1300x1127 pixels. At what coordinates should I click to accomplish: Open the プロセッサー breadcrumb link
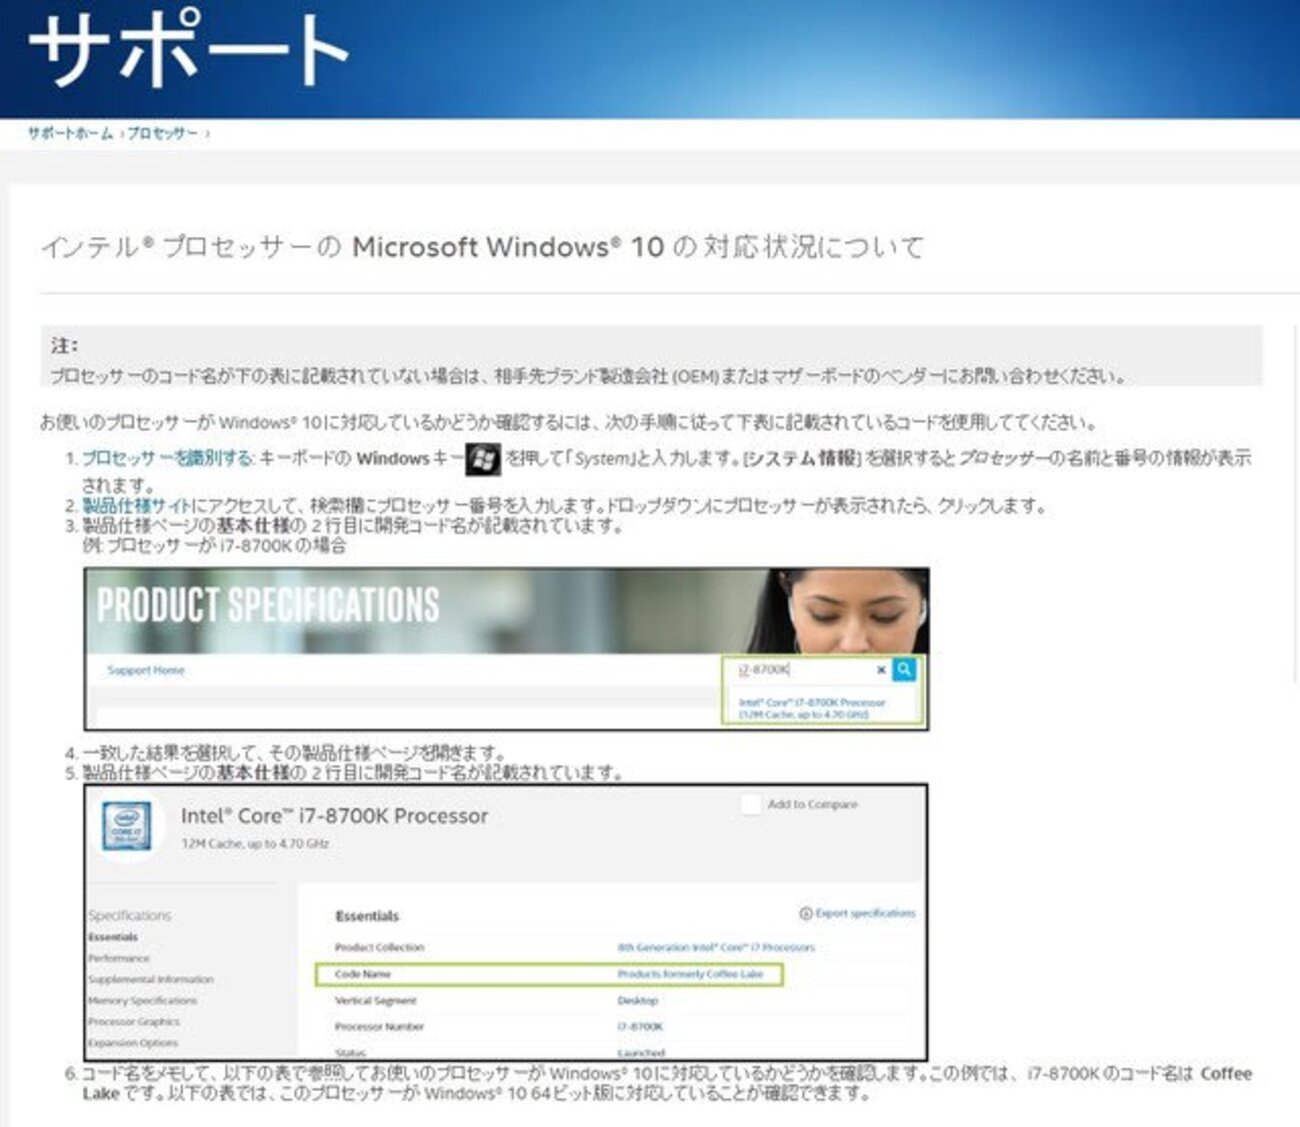(162, 133)
